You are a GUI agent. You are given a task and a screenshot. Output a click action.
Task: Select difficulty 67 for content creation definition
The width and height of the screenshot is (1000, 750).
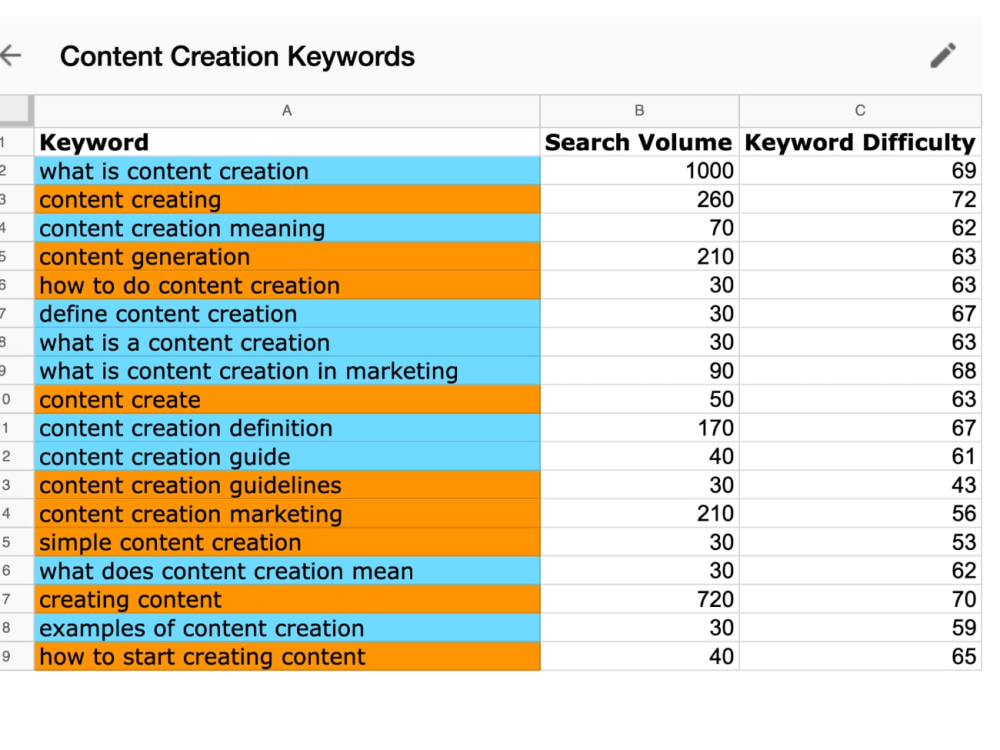pos(860,428)
